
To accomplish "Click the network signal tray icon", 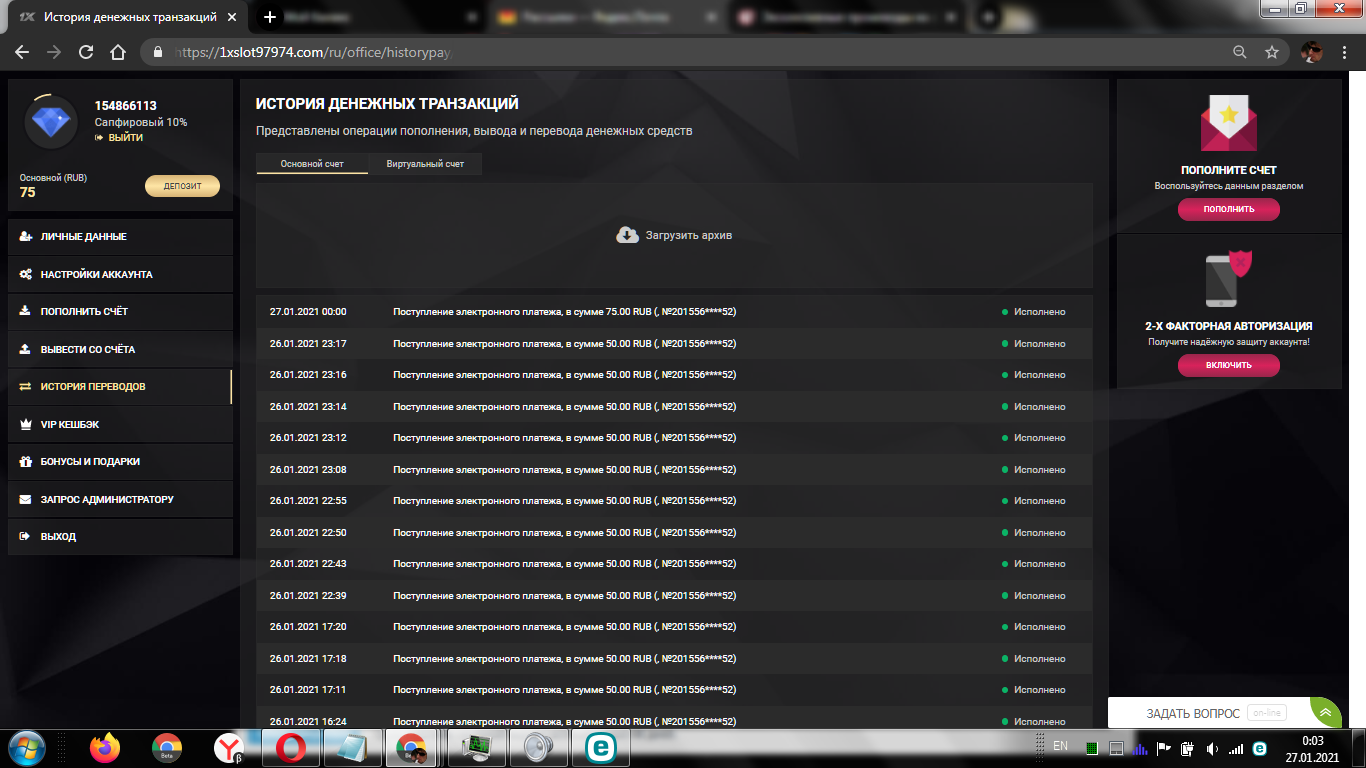I will [x=1236, y=748].
